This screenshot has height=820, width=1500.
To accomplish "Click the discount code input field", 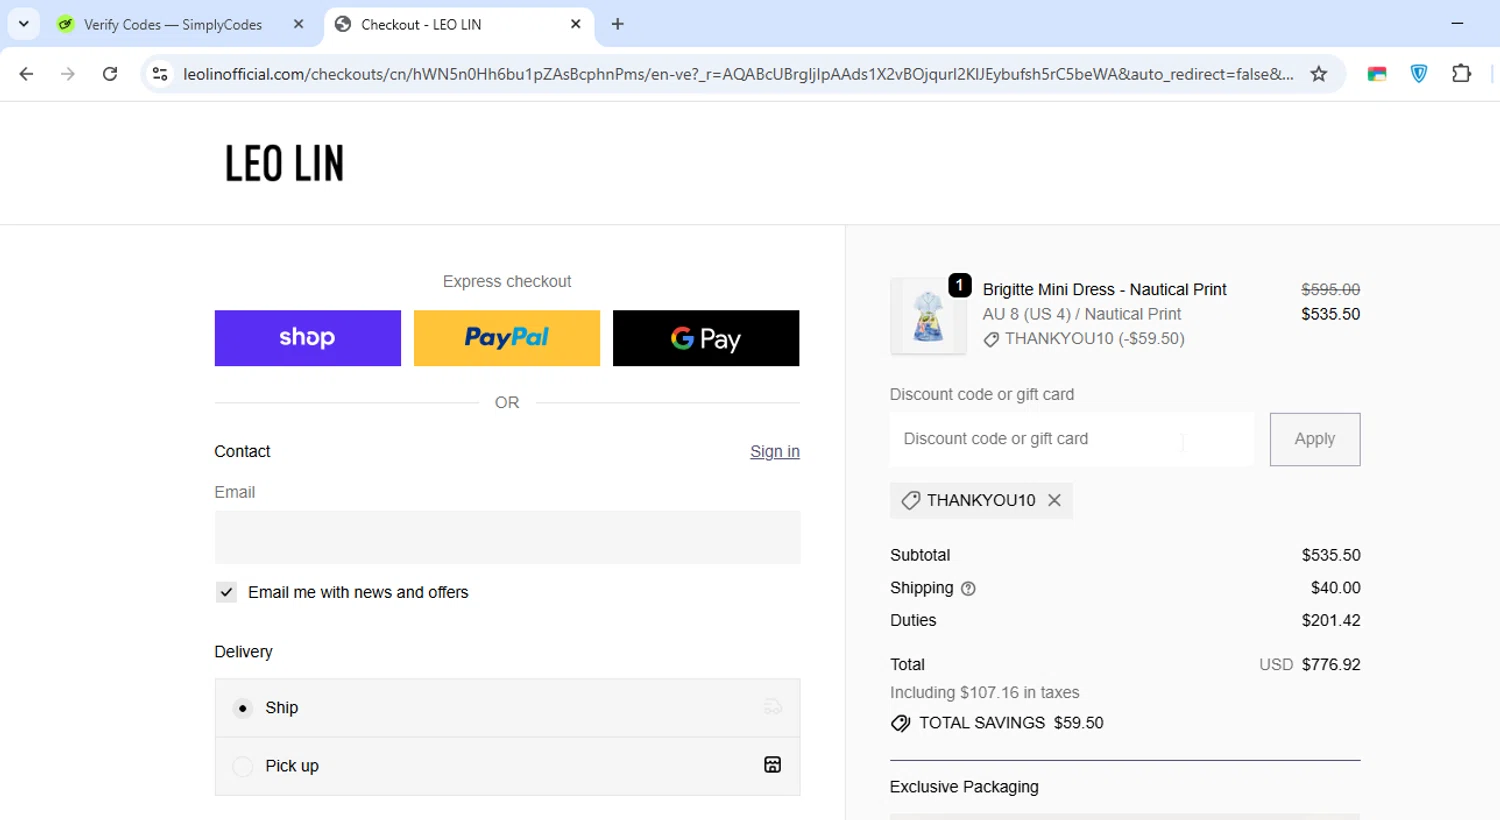I will click(1071, 439).
